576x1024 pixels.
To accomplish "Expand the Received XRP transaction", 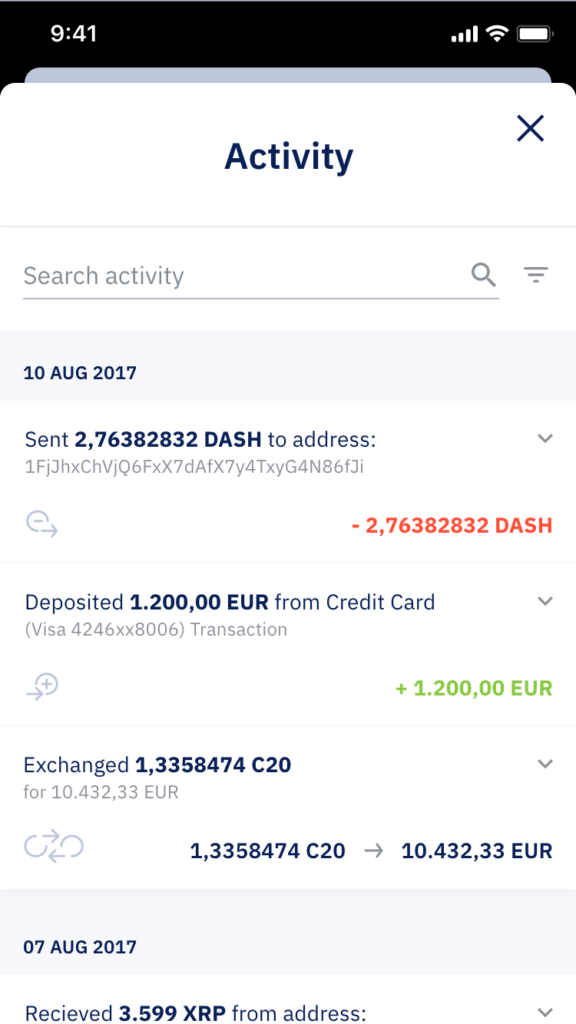I will (x=545, y=1012).
